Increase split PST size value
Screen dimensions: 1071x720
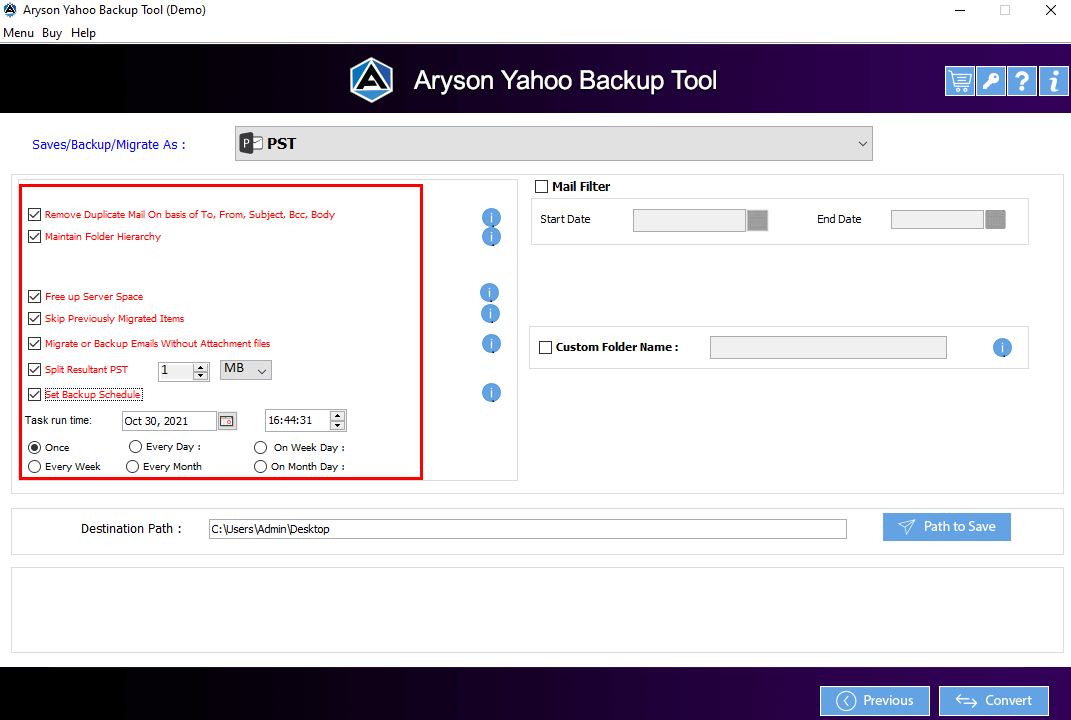(x=201, y=367)
